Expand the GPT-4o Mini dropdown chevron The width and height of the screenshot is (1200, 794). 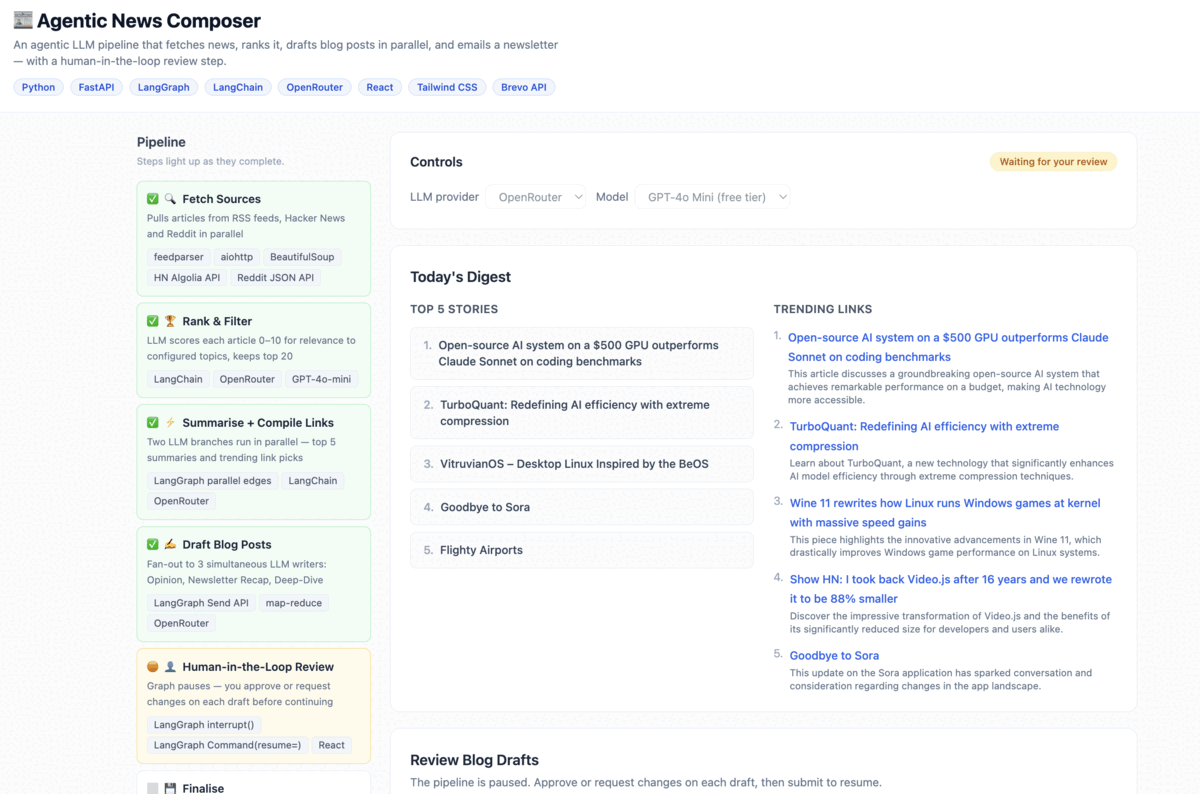click(782, 197)
